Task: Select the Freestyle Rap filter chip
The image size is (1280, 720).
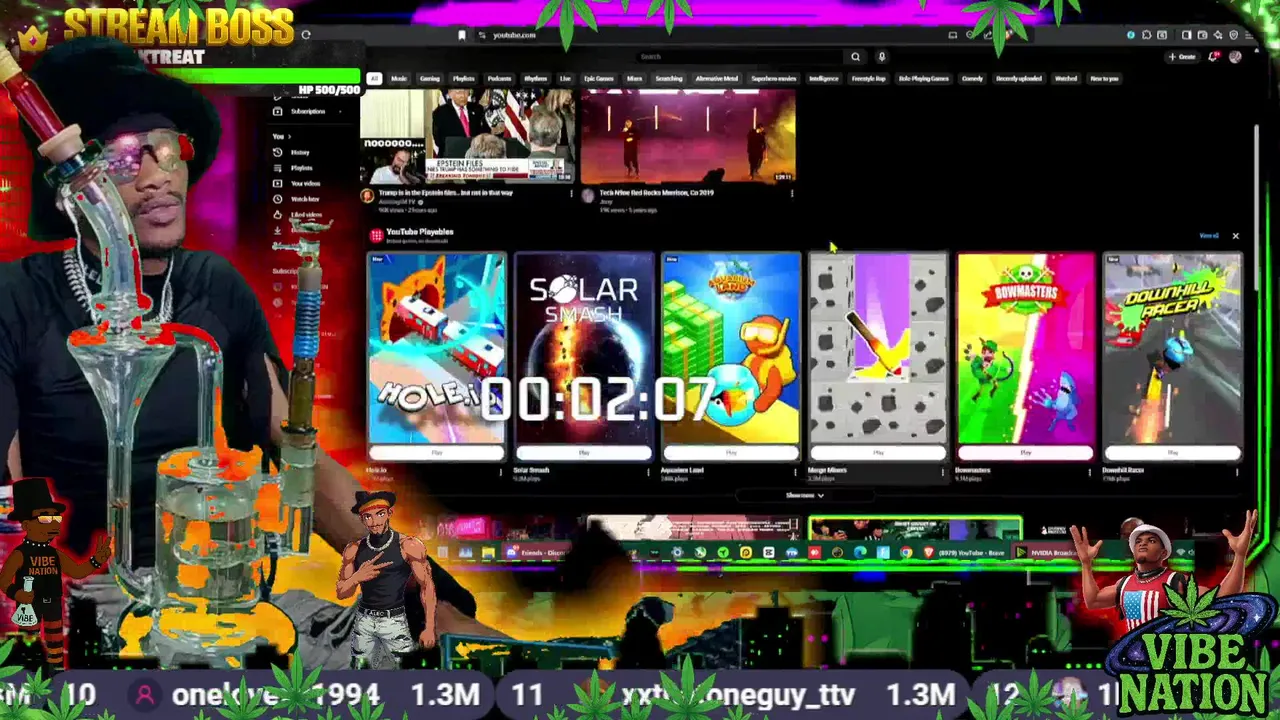Action: [868, 78]
